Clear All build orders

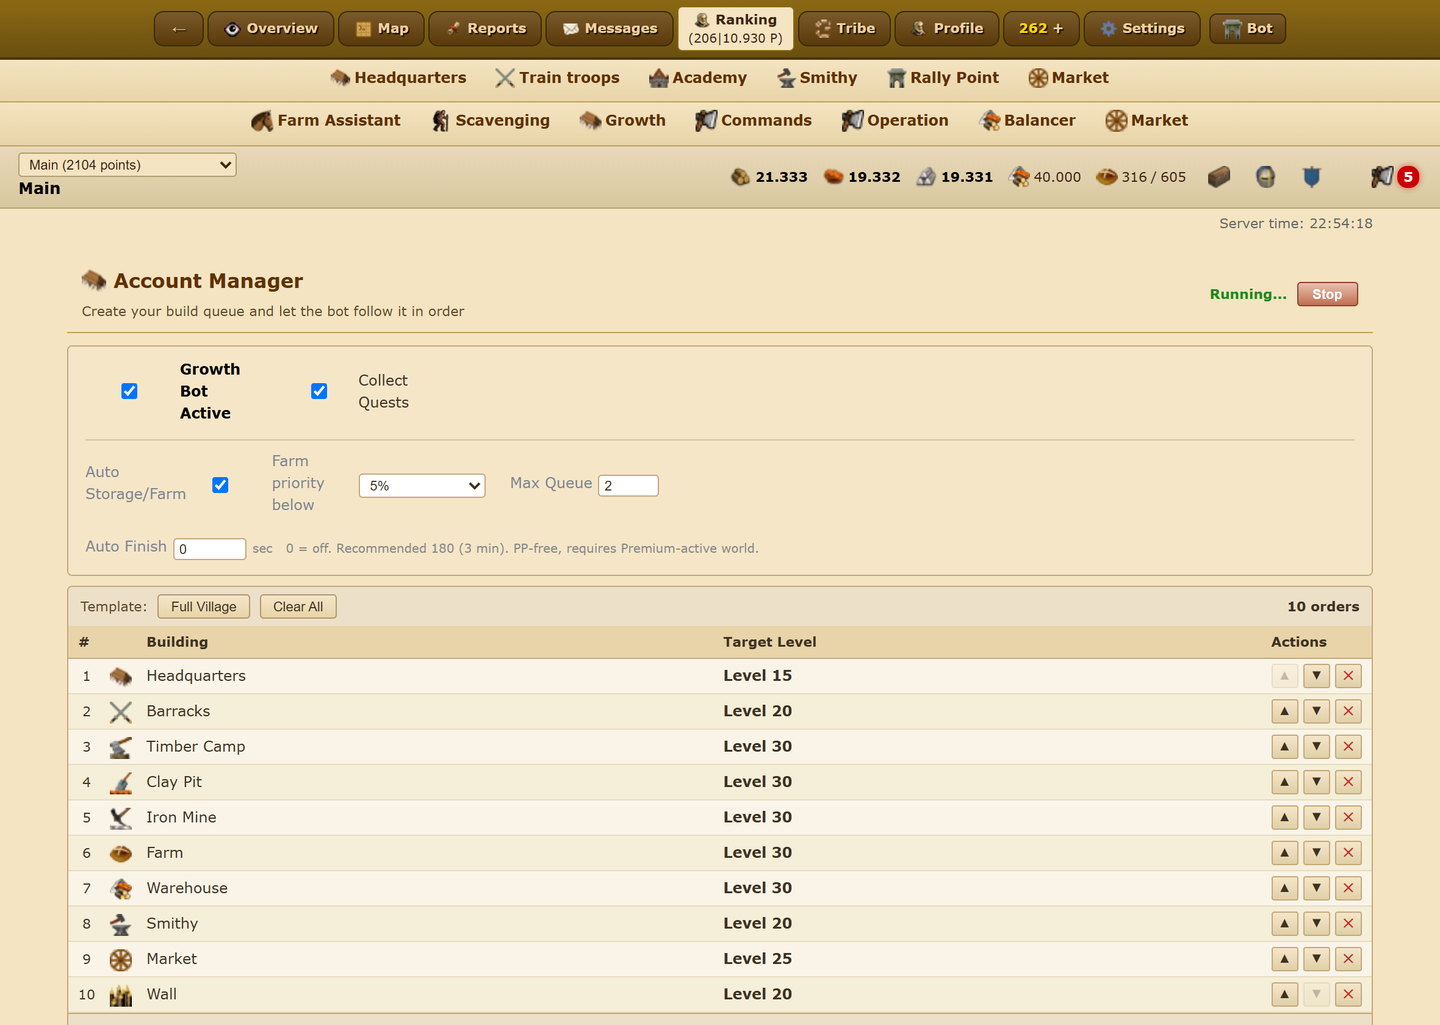coord(298,607)
